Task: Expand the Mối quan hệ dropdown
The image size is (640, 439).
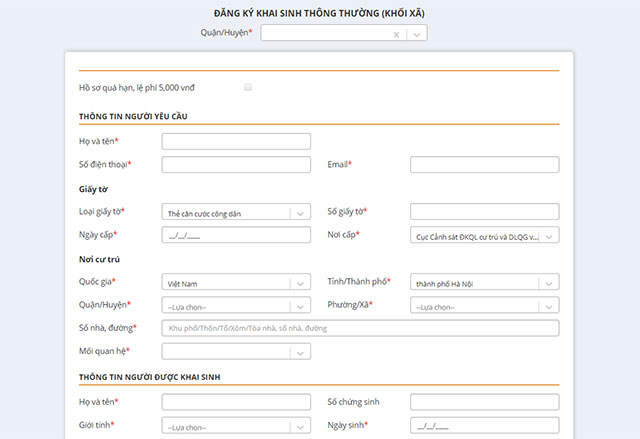Action: [236, 352]
